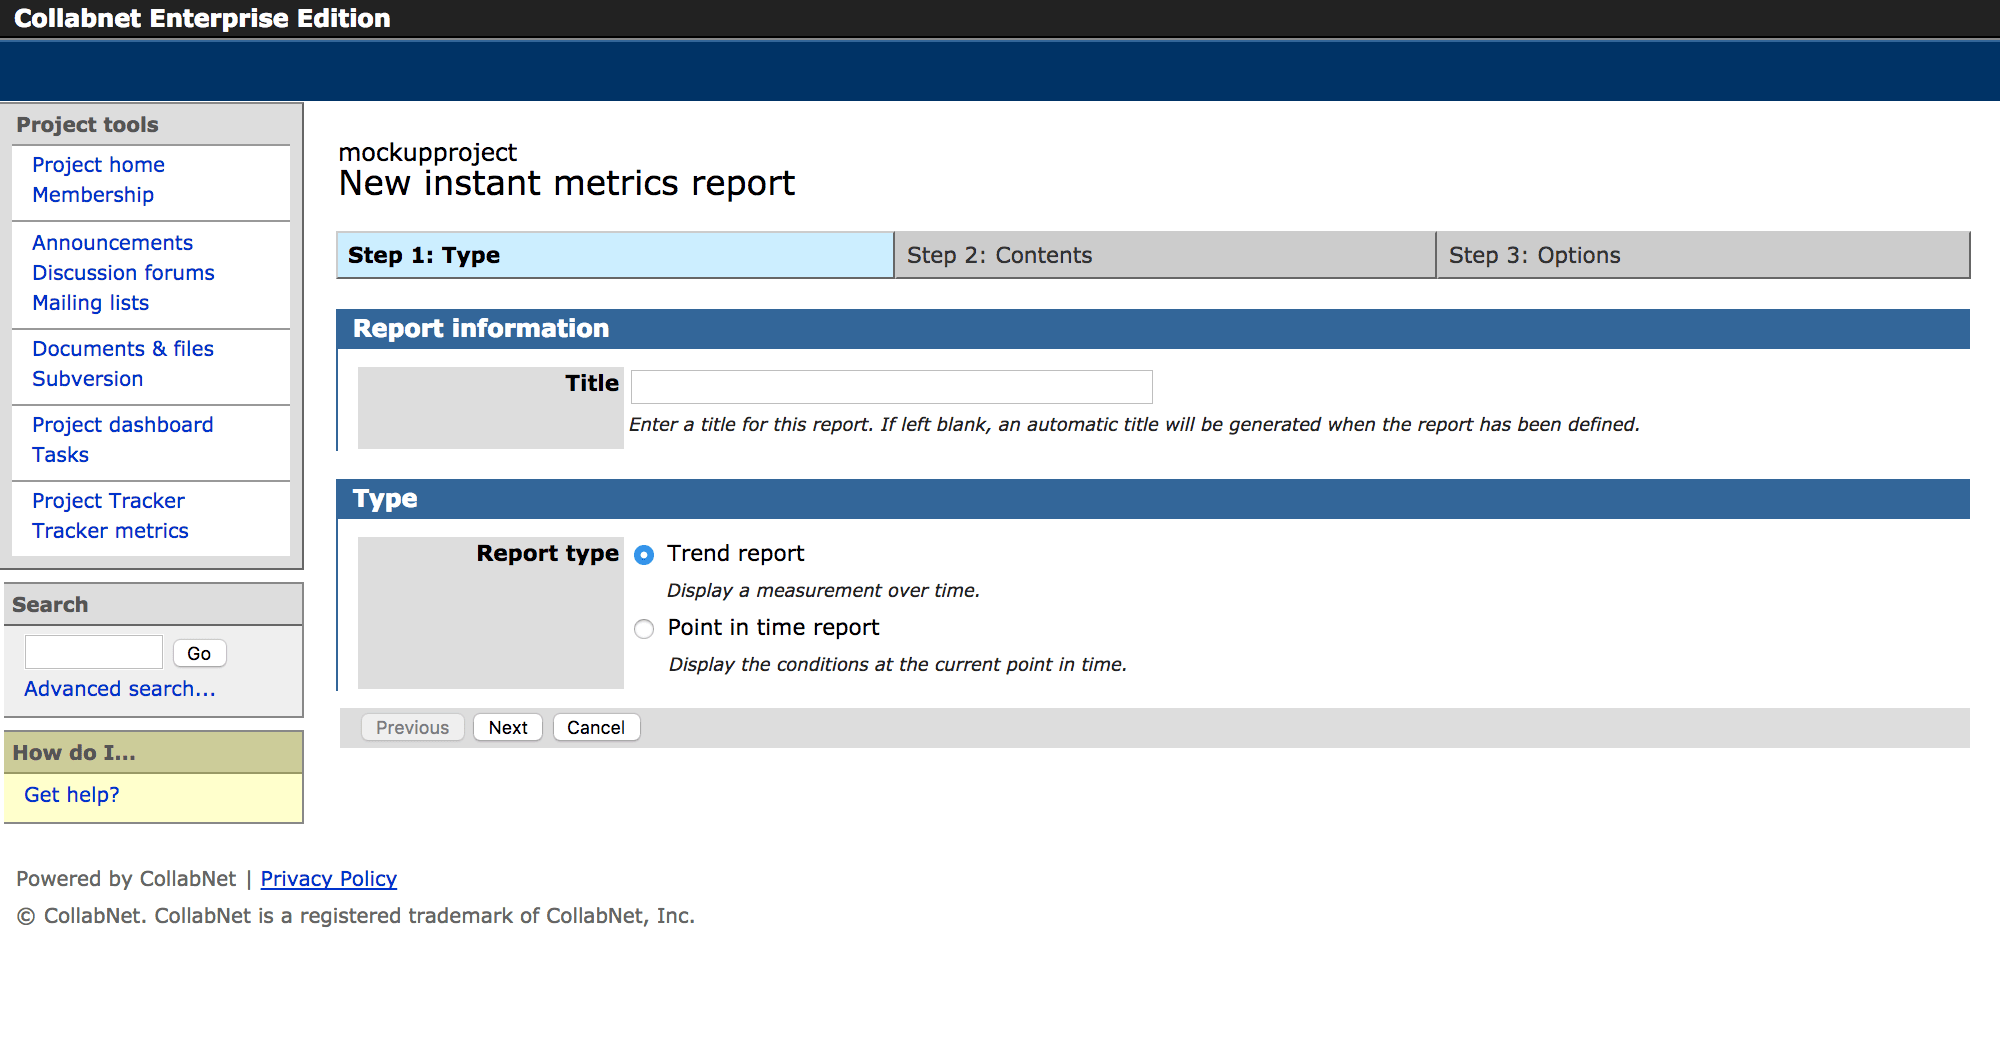
Task: Open Advanced search
Action: tap(119, 688)
